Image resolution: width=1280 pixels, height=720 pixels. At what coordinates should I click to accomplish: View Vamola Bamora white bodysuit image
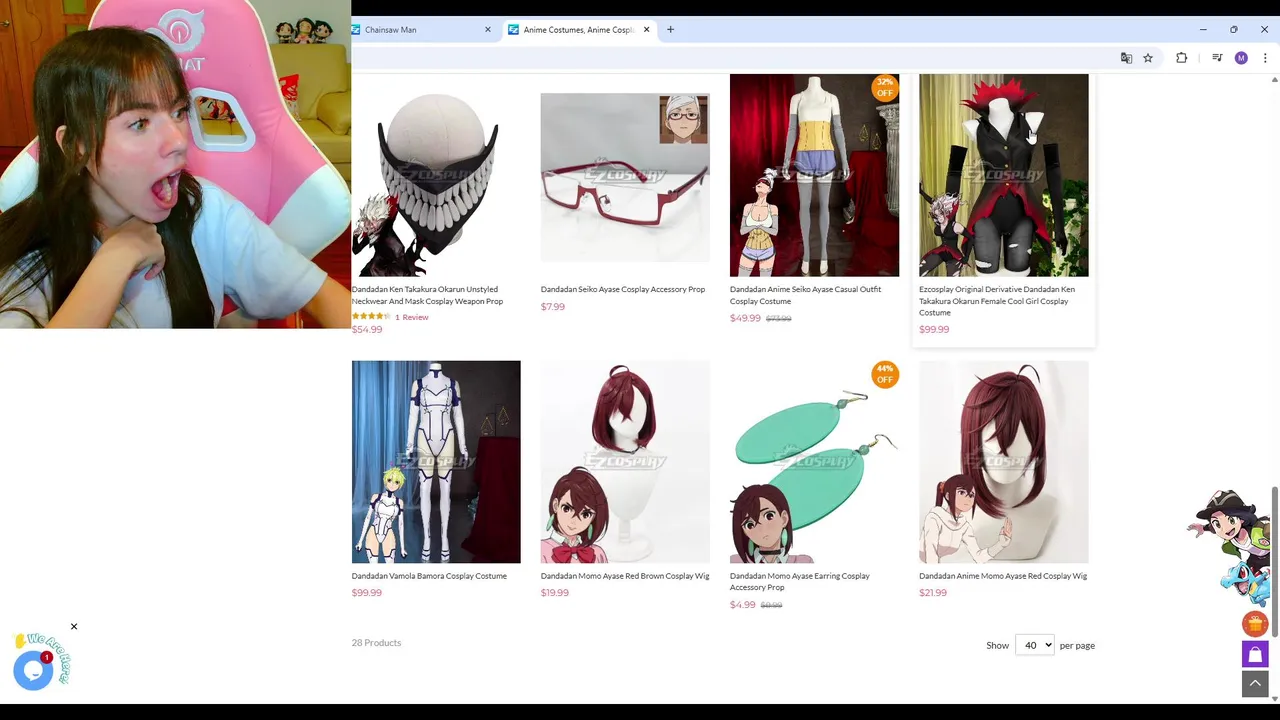point(436,462)
